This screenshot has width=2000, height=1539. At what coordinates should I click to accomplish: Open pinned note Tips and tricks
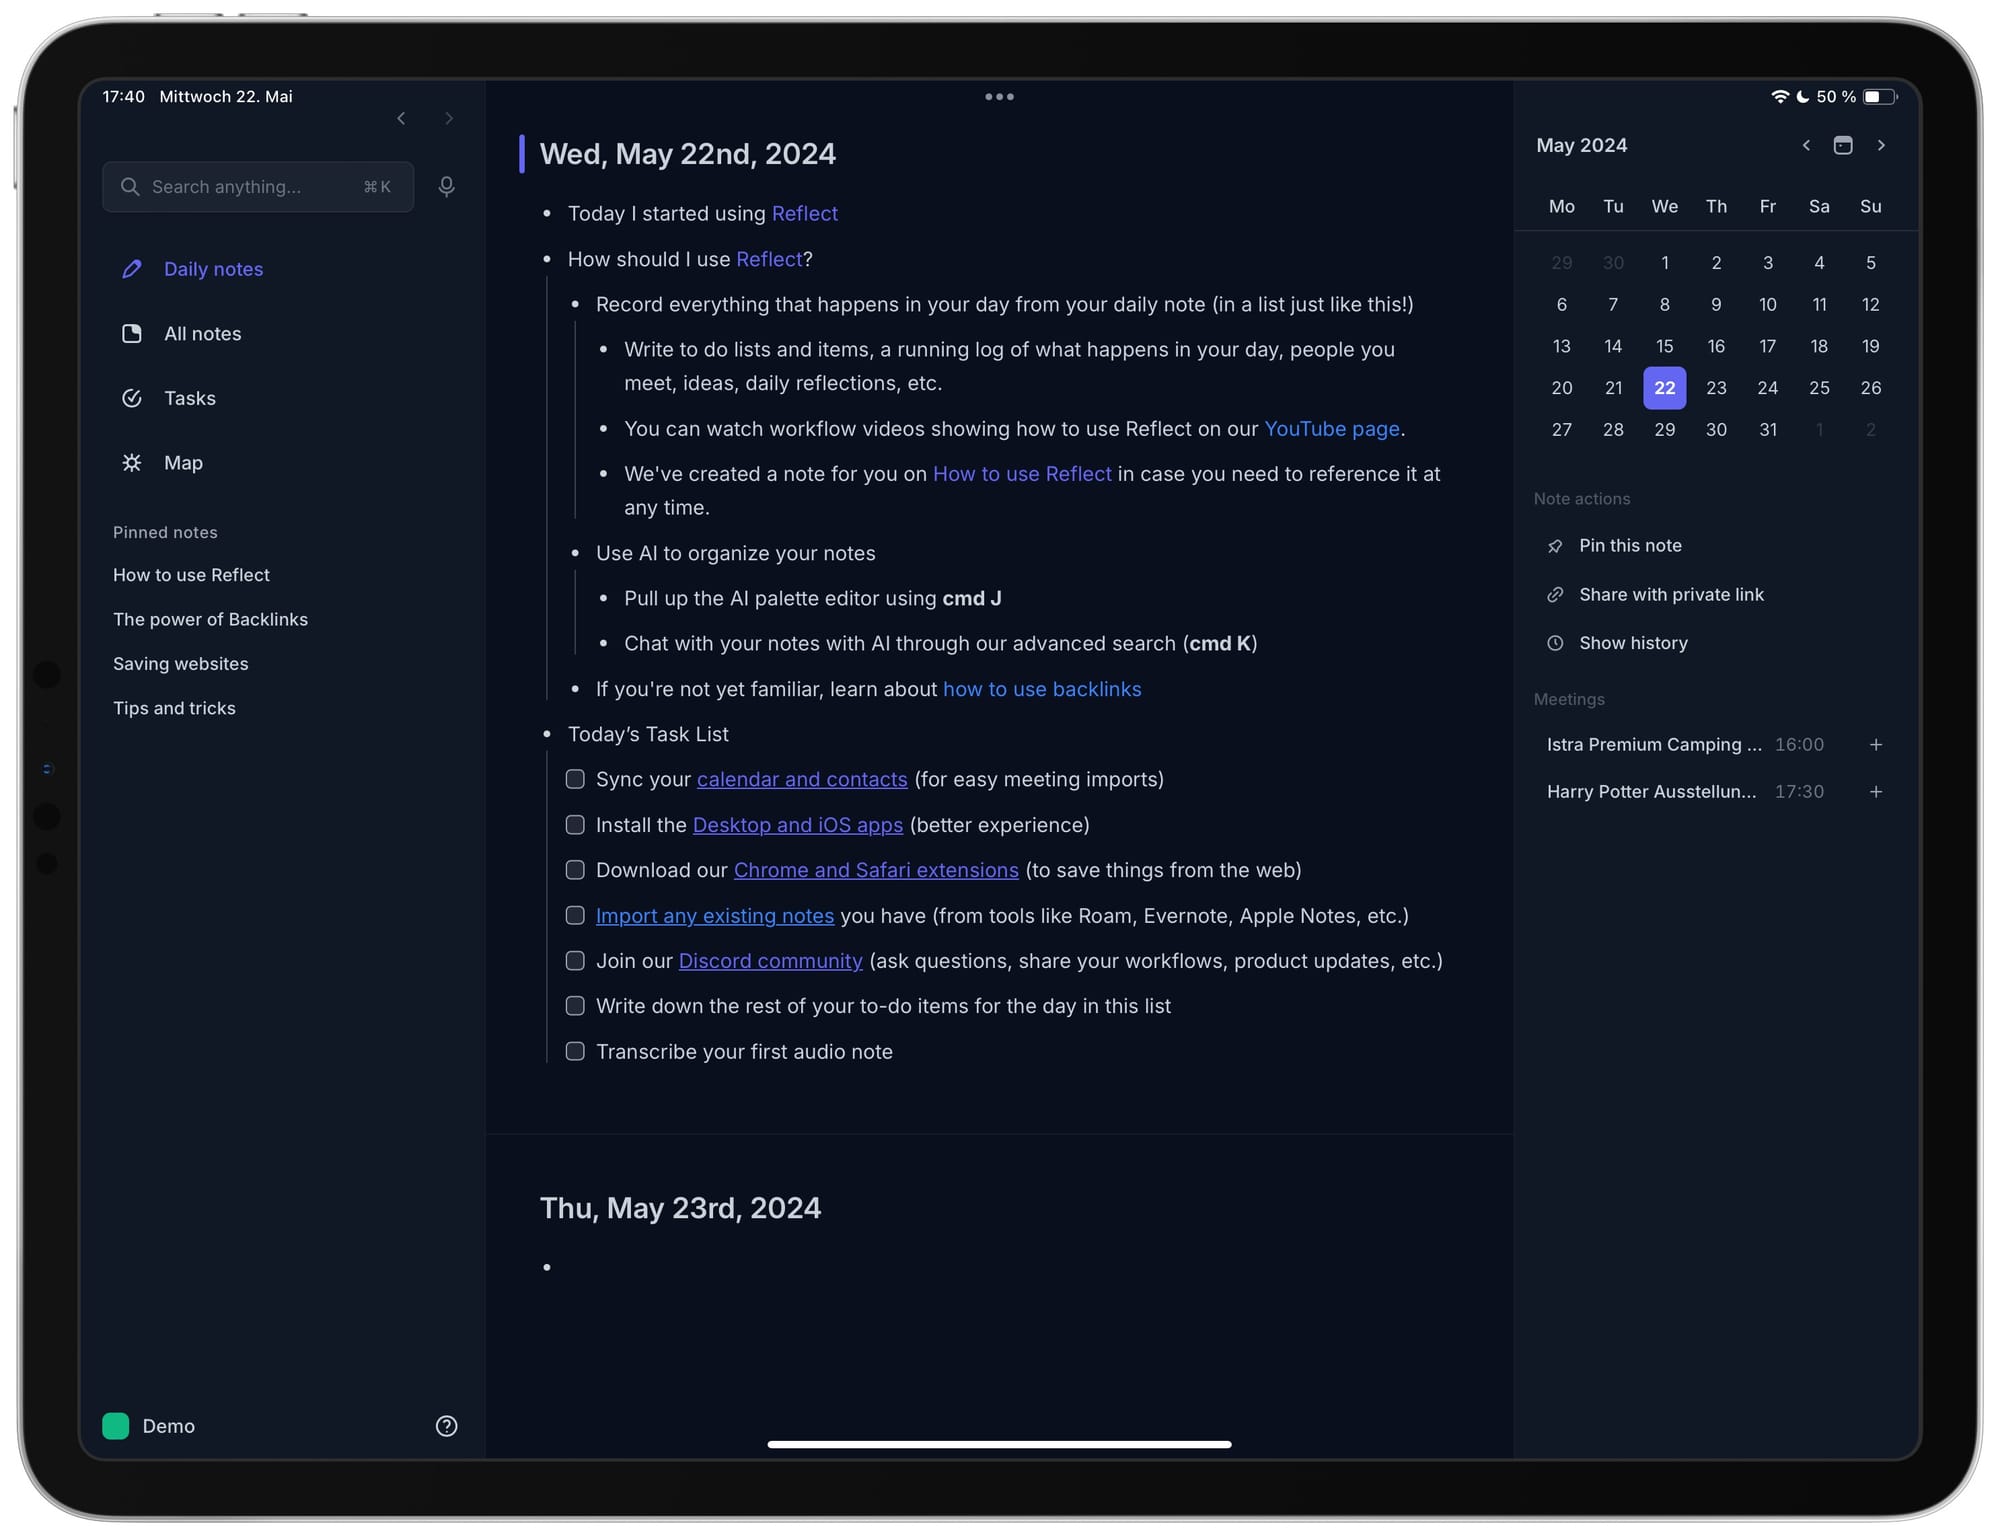pos(174,708)
